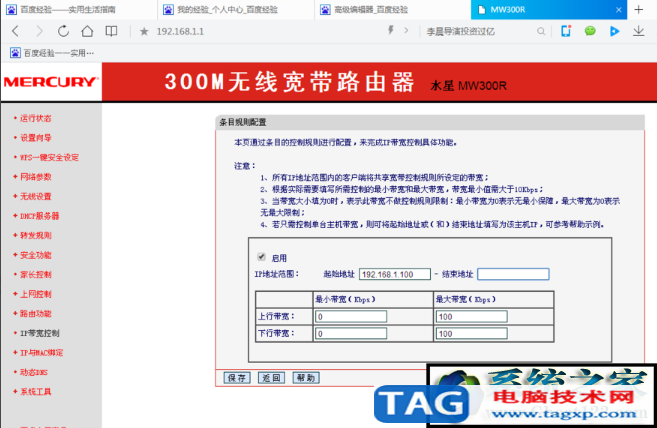
Task: Click the 保存 button
Action: pos(237,378)
